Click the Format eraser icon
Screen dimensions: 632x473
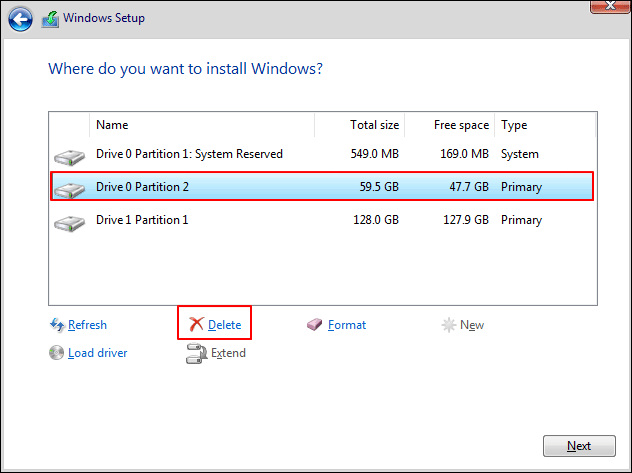click(x=315, y=325)
